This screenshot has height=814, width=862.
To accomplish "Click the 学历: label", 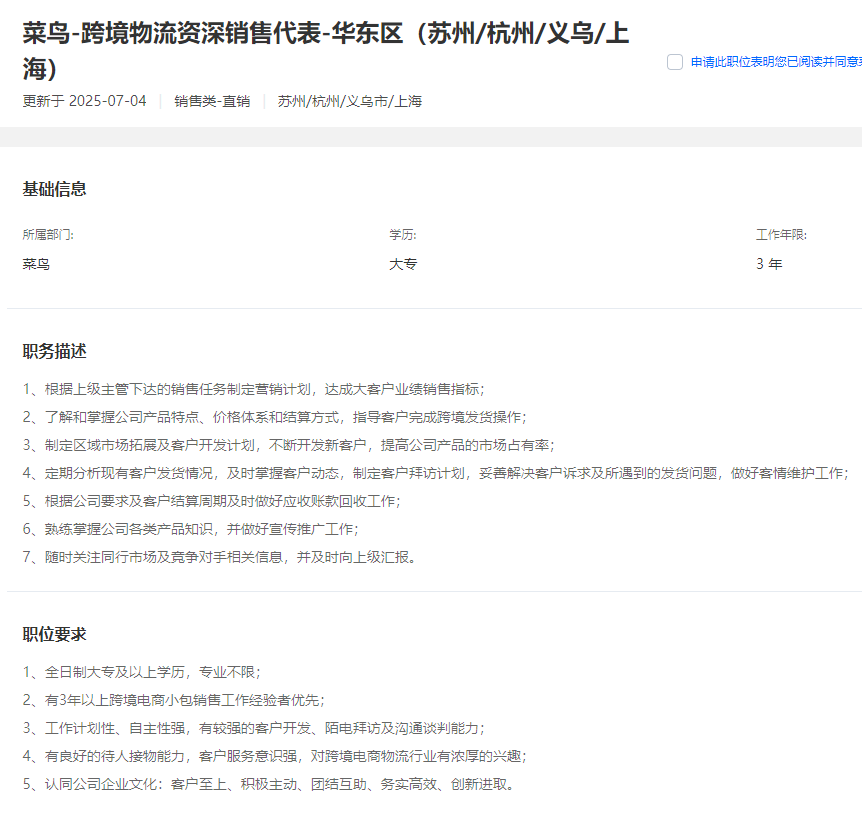I will coord(402,235).
